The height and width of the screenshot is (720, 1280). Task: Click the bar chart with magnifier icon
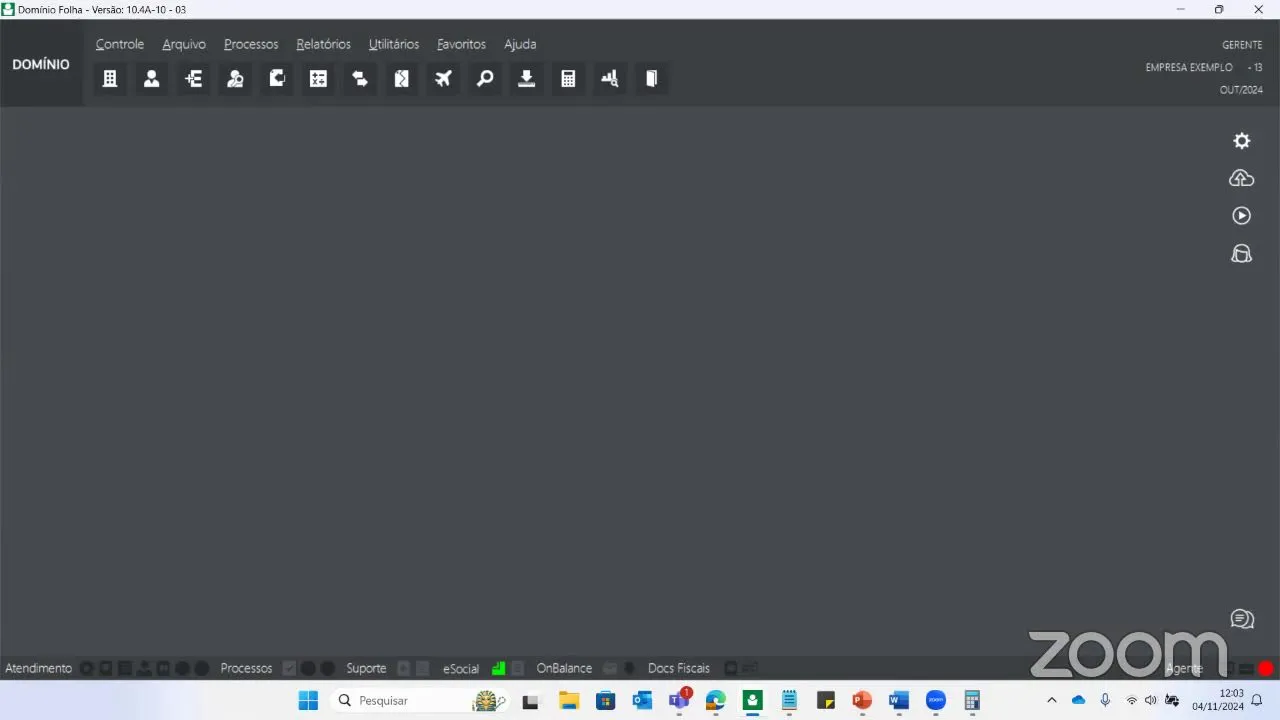pos(610,79)
